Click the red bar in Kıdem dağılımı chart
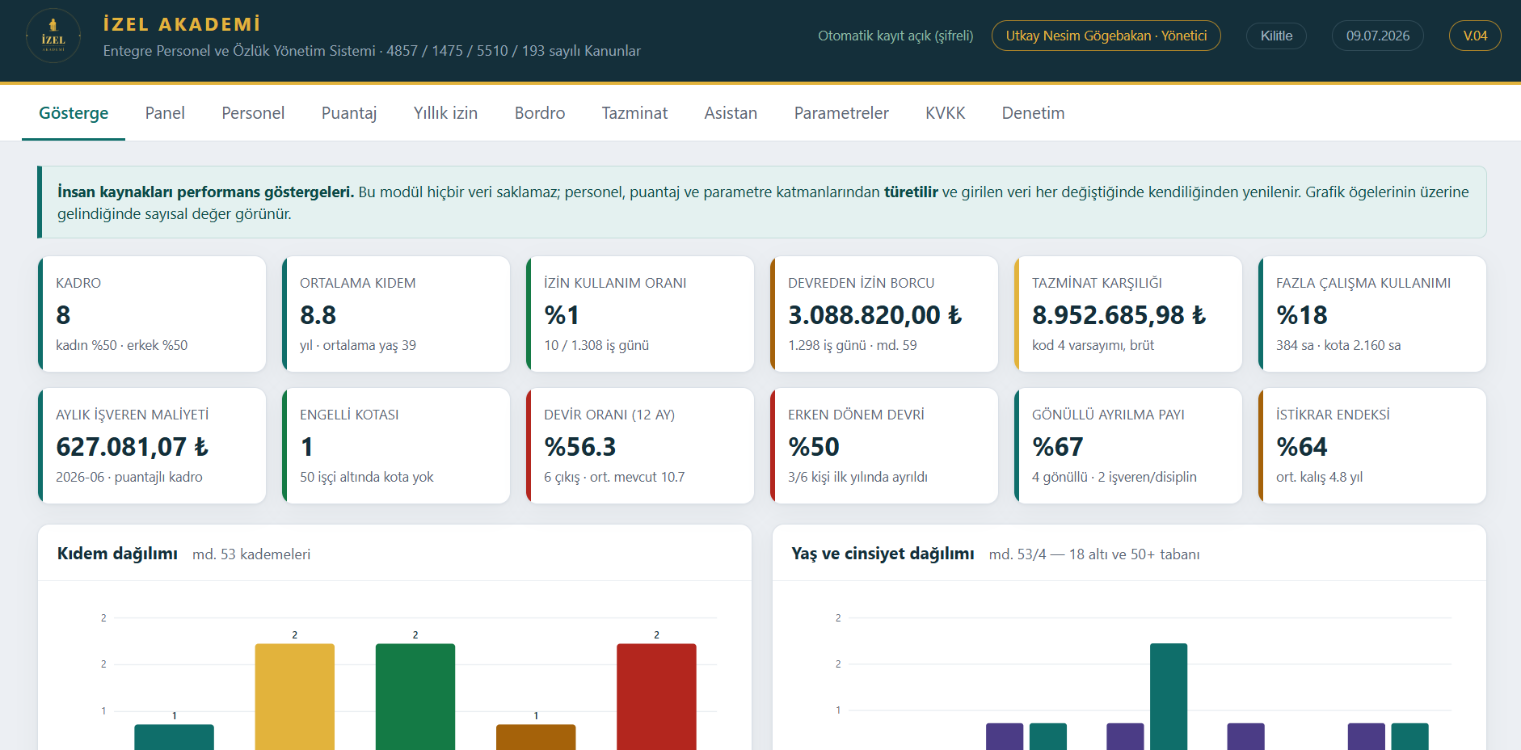This screenshot has width=1521, height=750. [656, 696]
